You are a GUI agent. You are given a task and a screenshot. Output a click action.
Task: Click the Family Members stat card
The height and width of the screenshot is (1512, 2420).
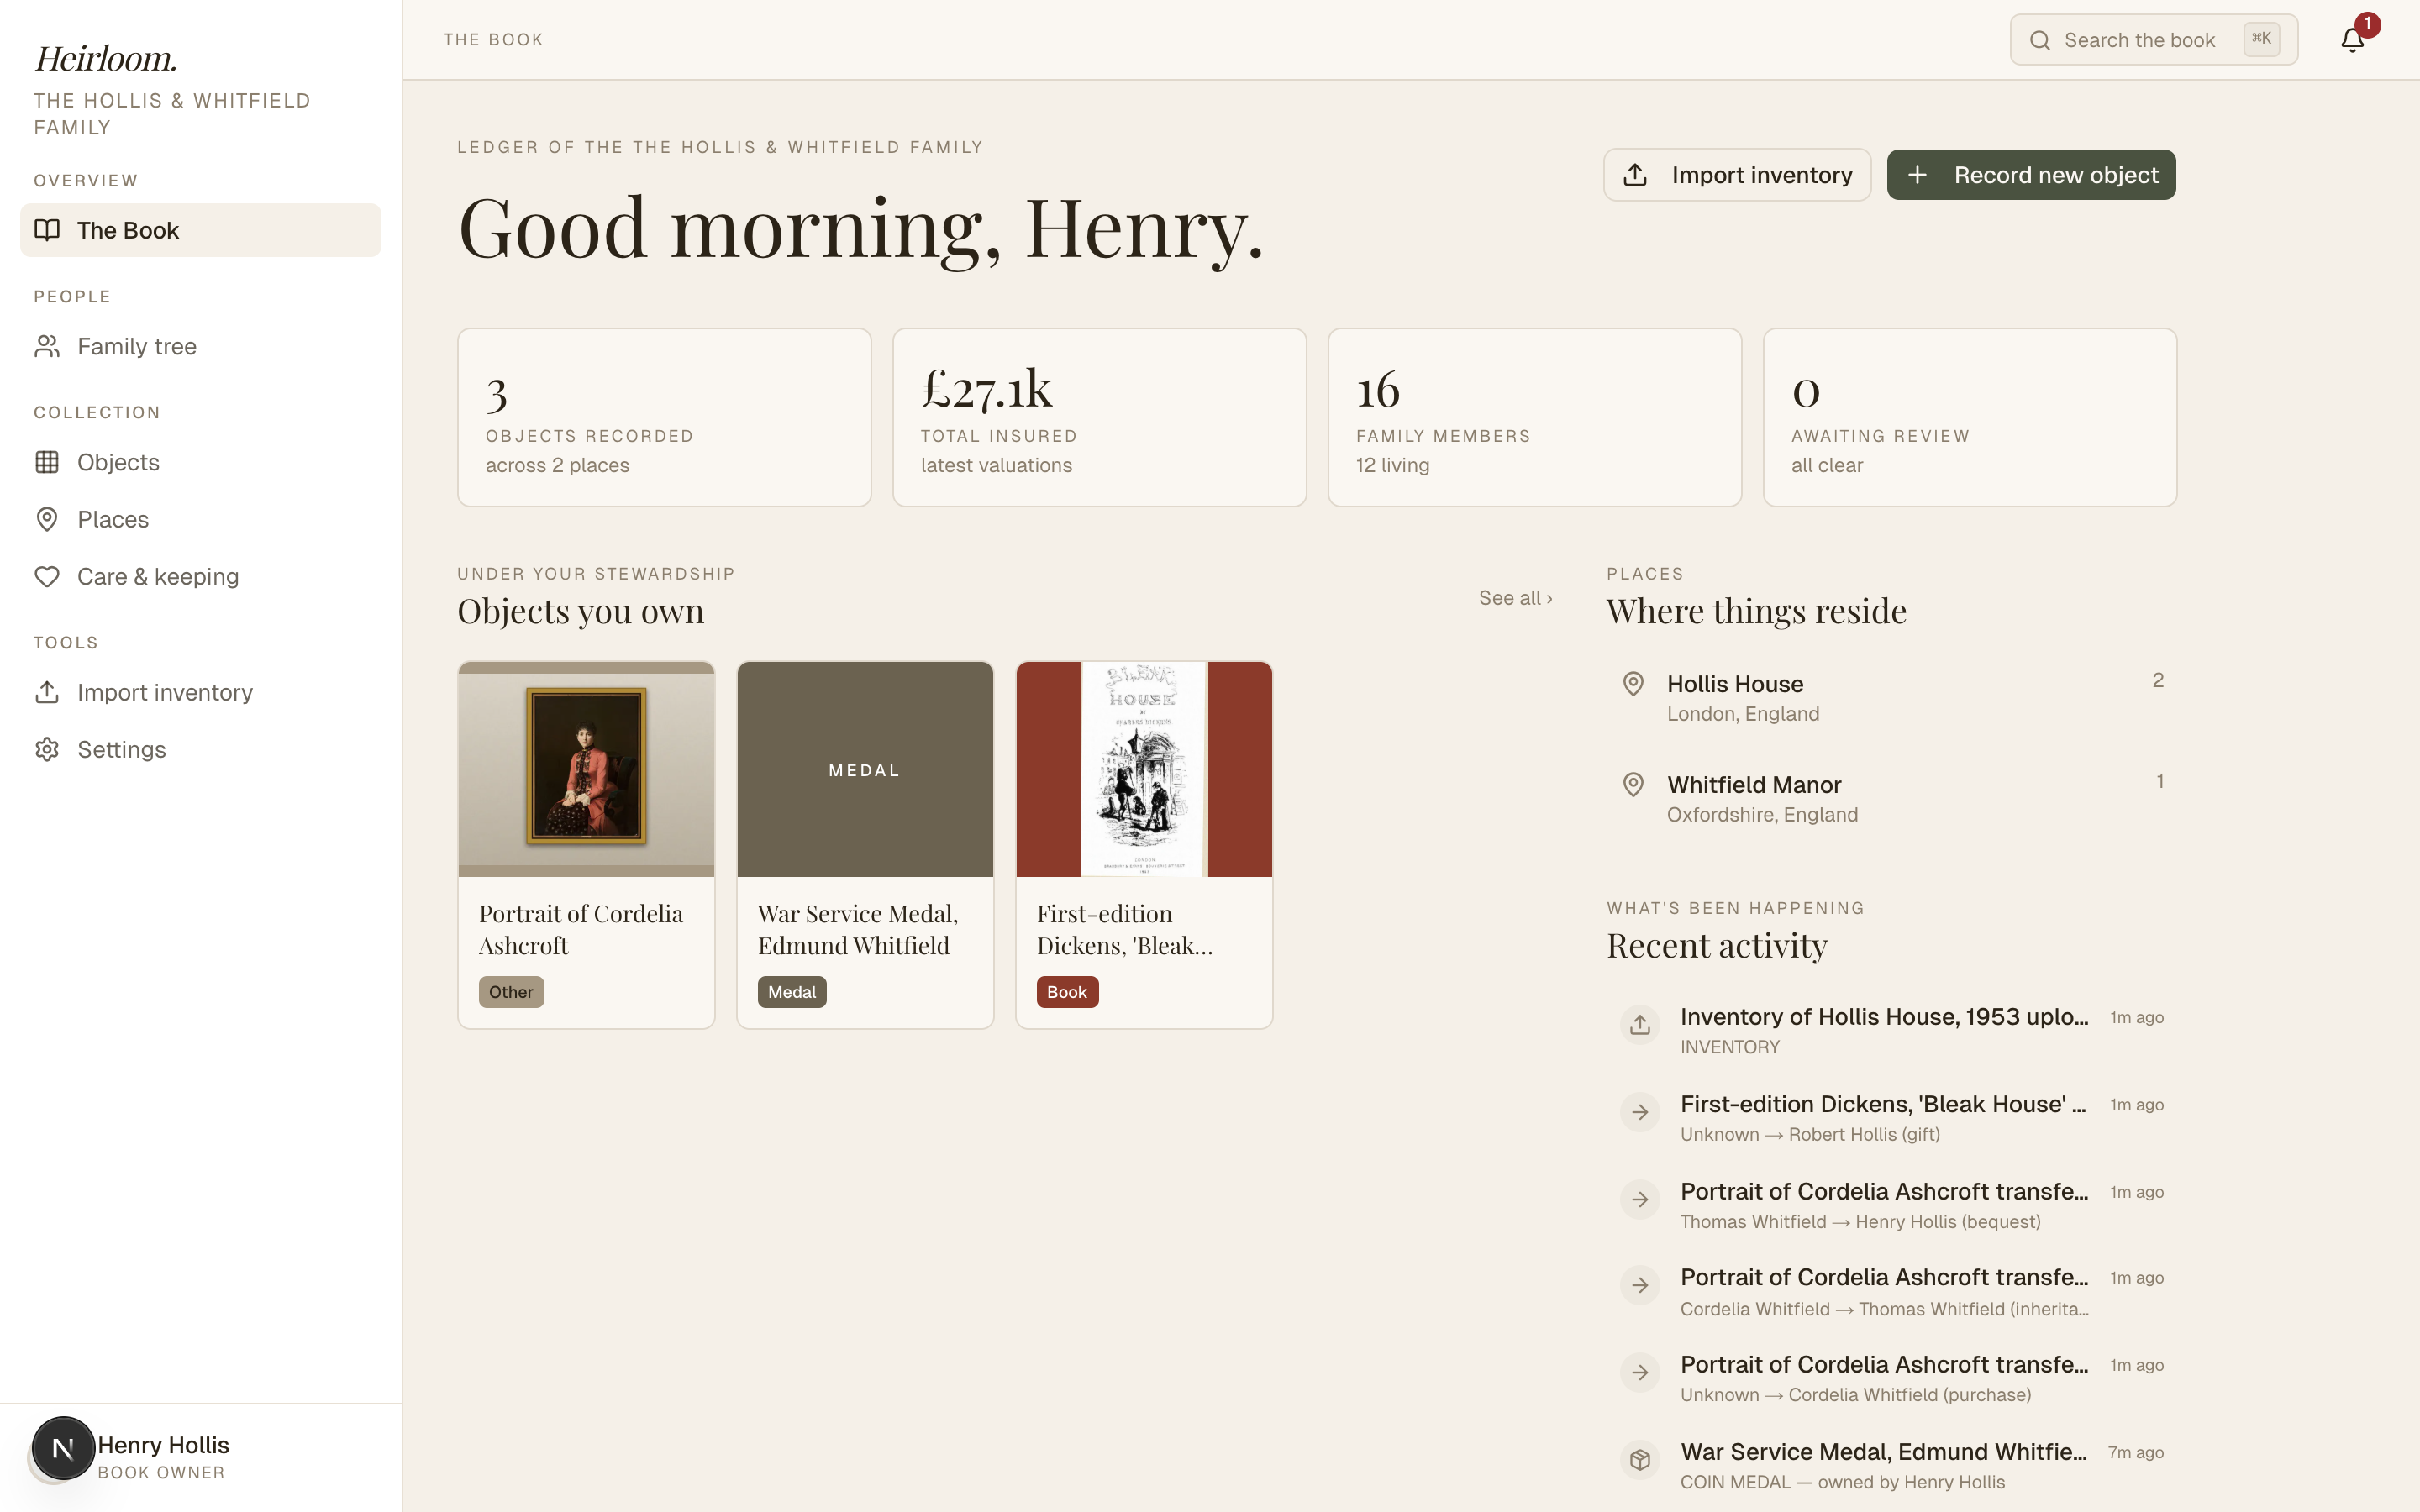point(1535,417)
